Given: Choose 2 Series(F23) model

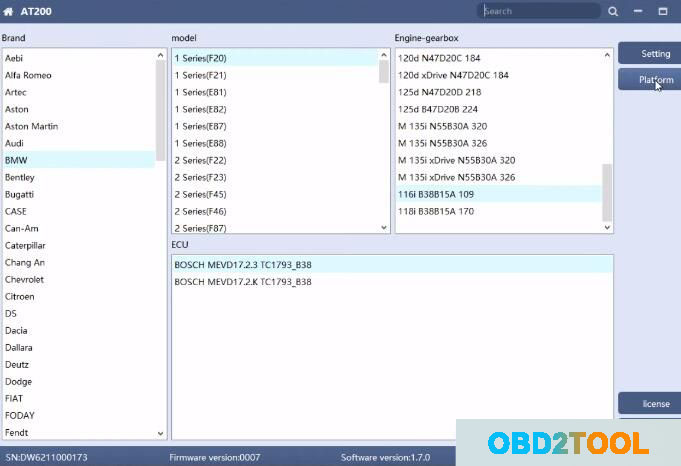Looking at the screenshot, I should [275, 177].
